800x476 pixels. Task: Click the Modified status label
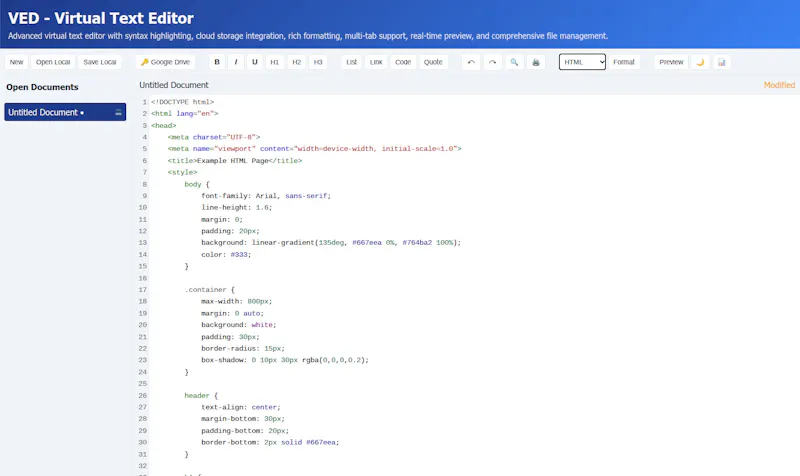click(x=779, y=85)
